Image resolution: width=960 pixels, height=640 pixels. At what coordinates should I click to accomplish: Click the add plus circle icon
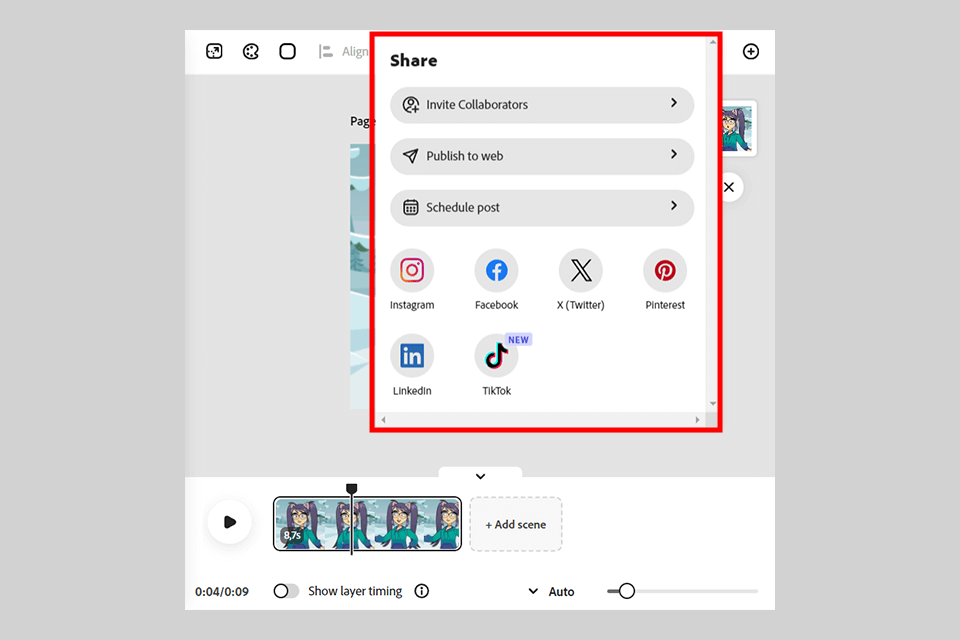pyautogui.click(x=751, y=51)
